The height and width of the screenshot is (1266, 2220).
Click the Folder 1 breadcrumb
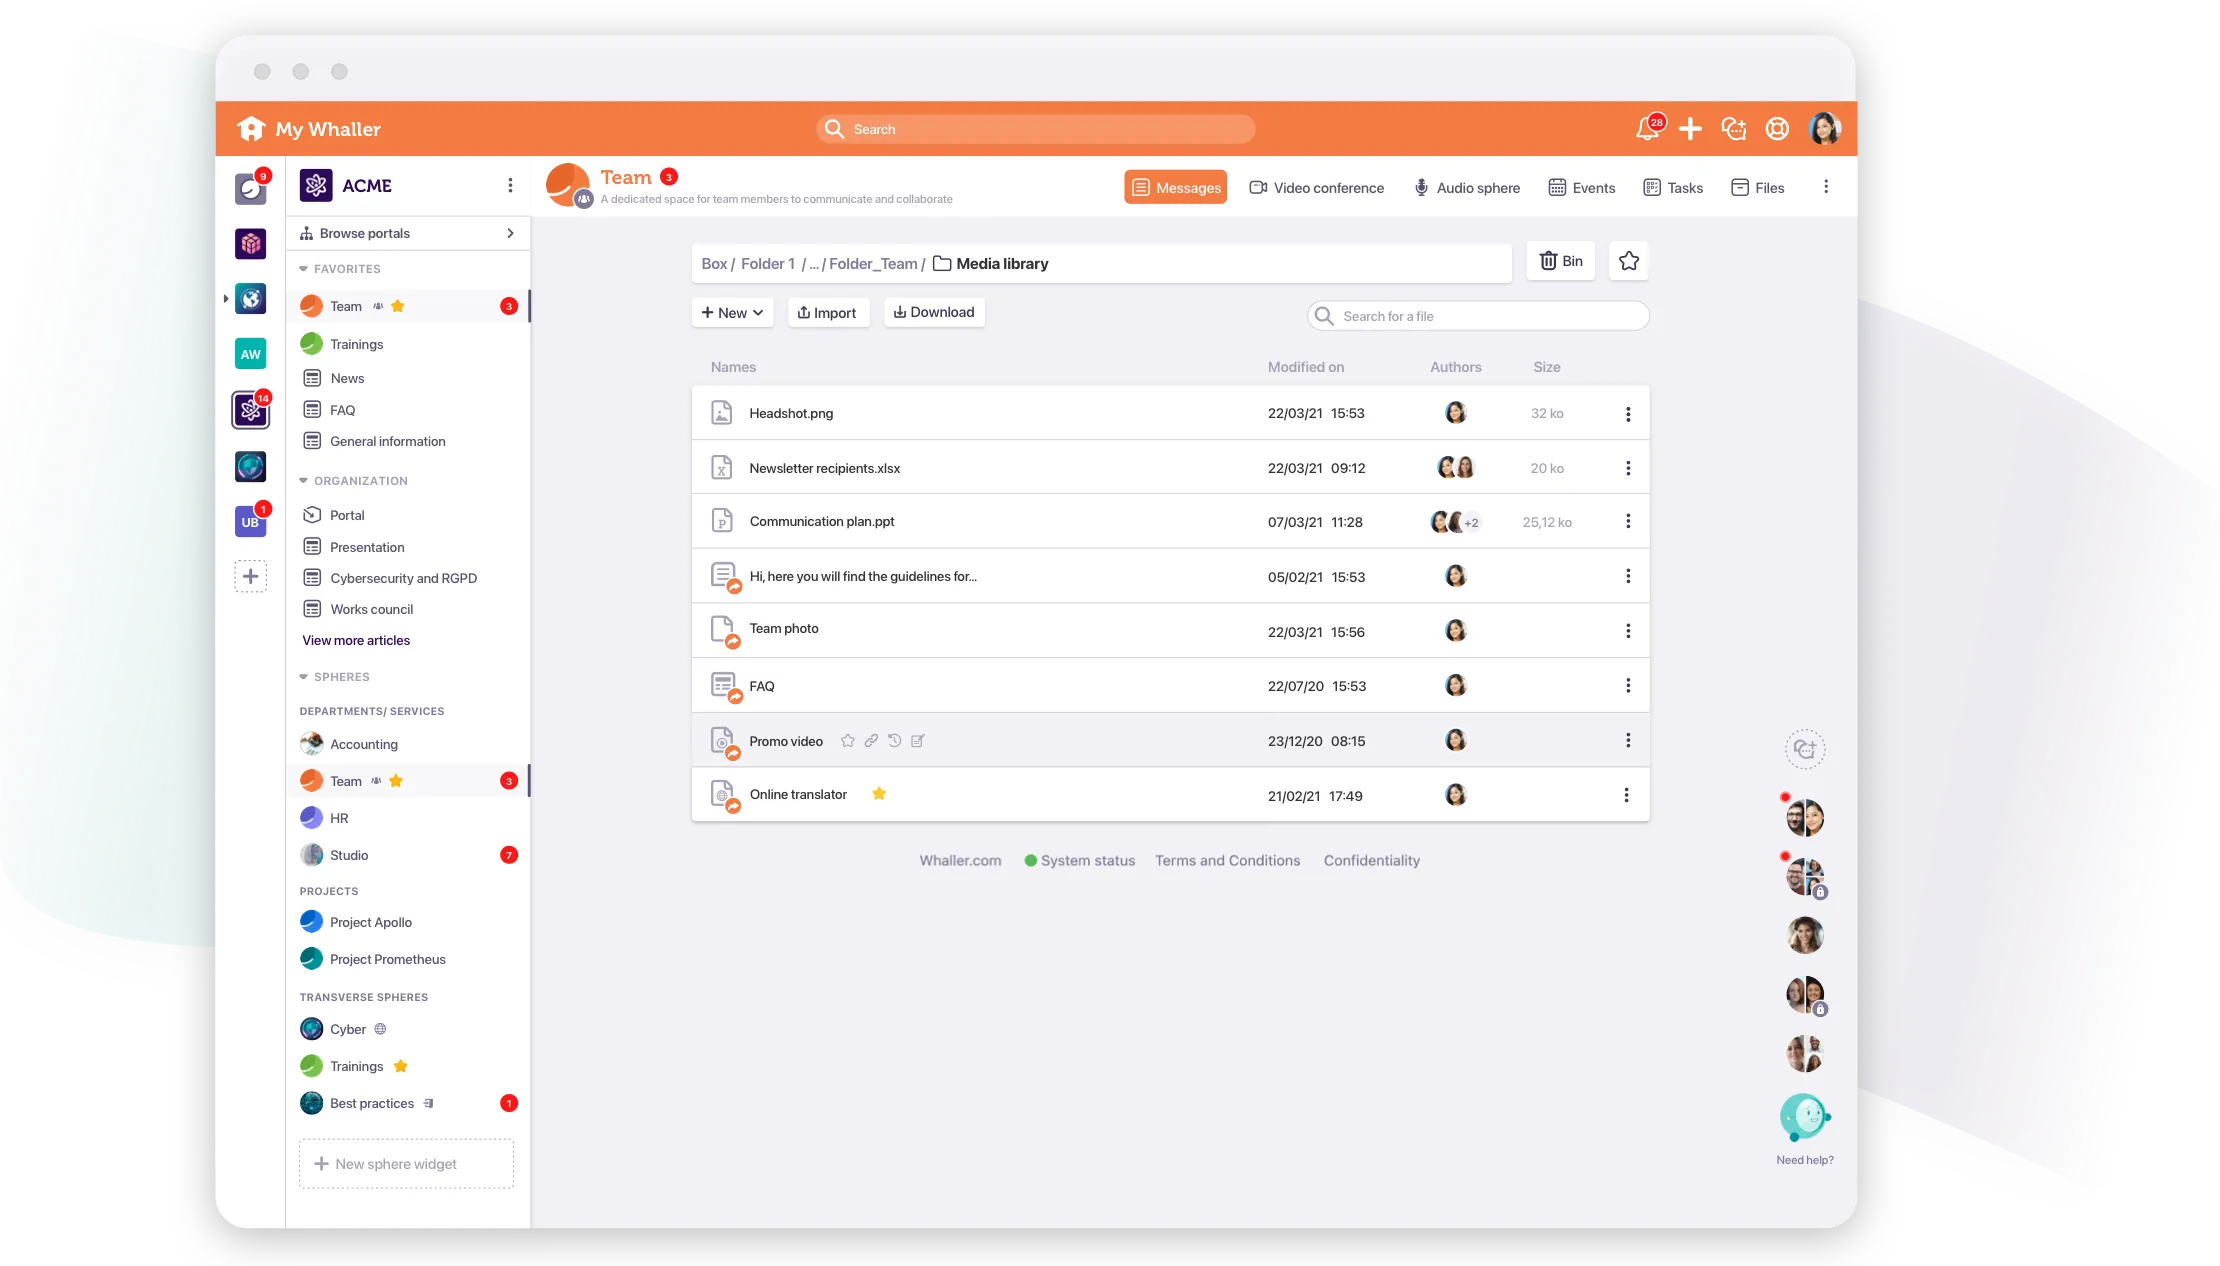point(768,264)
